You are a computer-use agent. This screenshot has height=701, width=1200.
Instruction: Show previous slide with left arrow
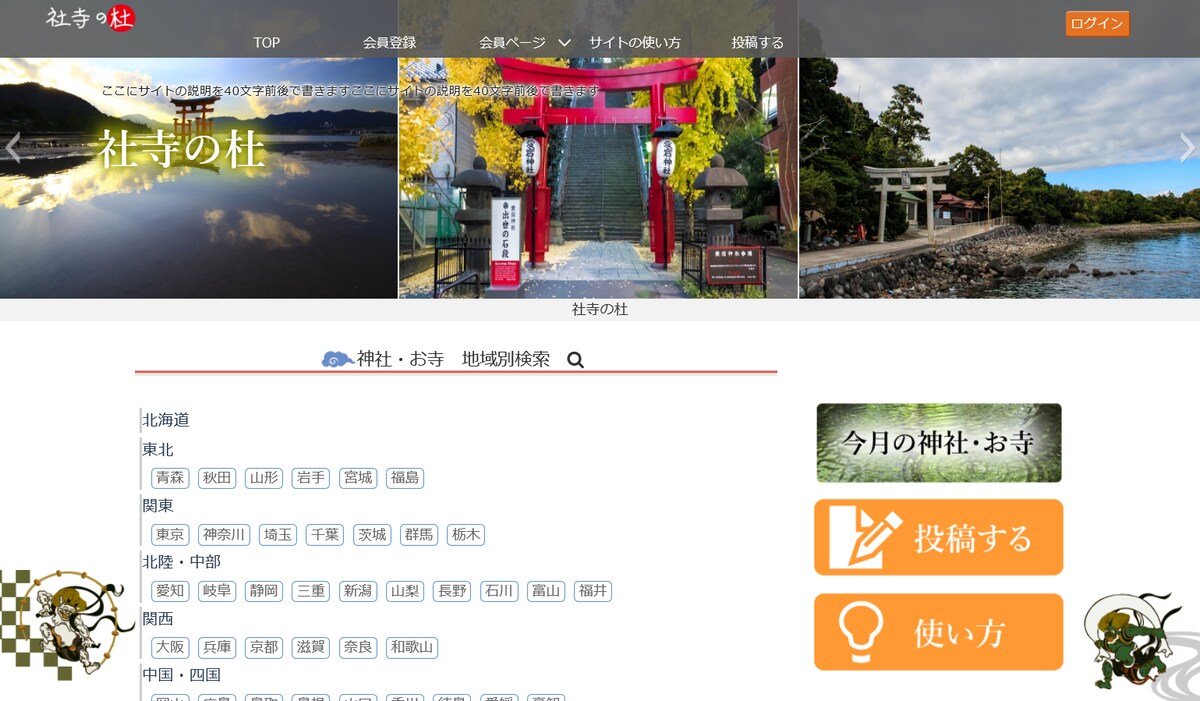pos(12,148)
